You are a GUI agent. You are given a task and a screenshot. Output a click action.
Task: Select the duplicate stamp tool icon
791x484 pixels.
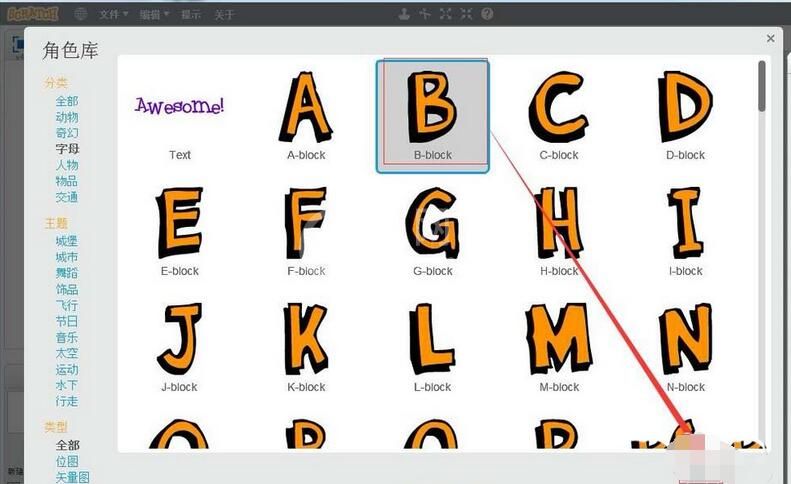[x=404, y=14]
